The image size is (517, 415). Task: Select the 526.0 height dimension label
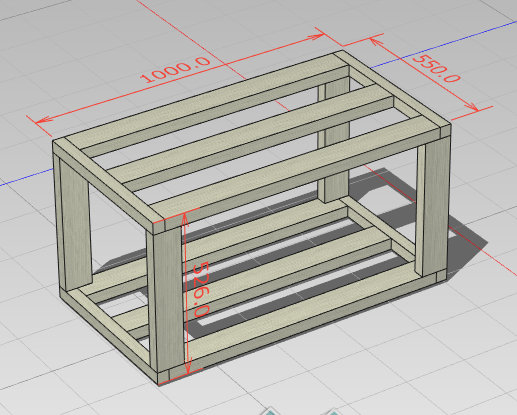(x=201, y=289)
